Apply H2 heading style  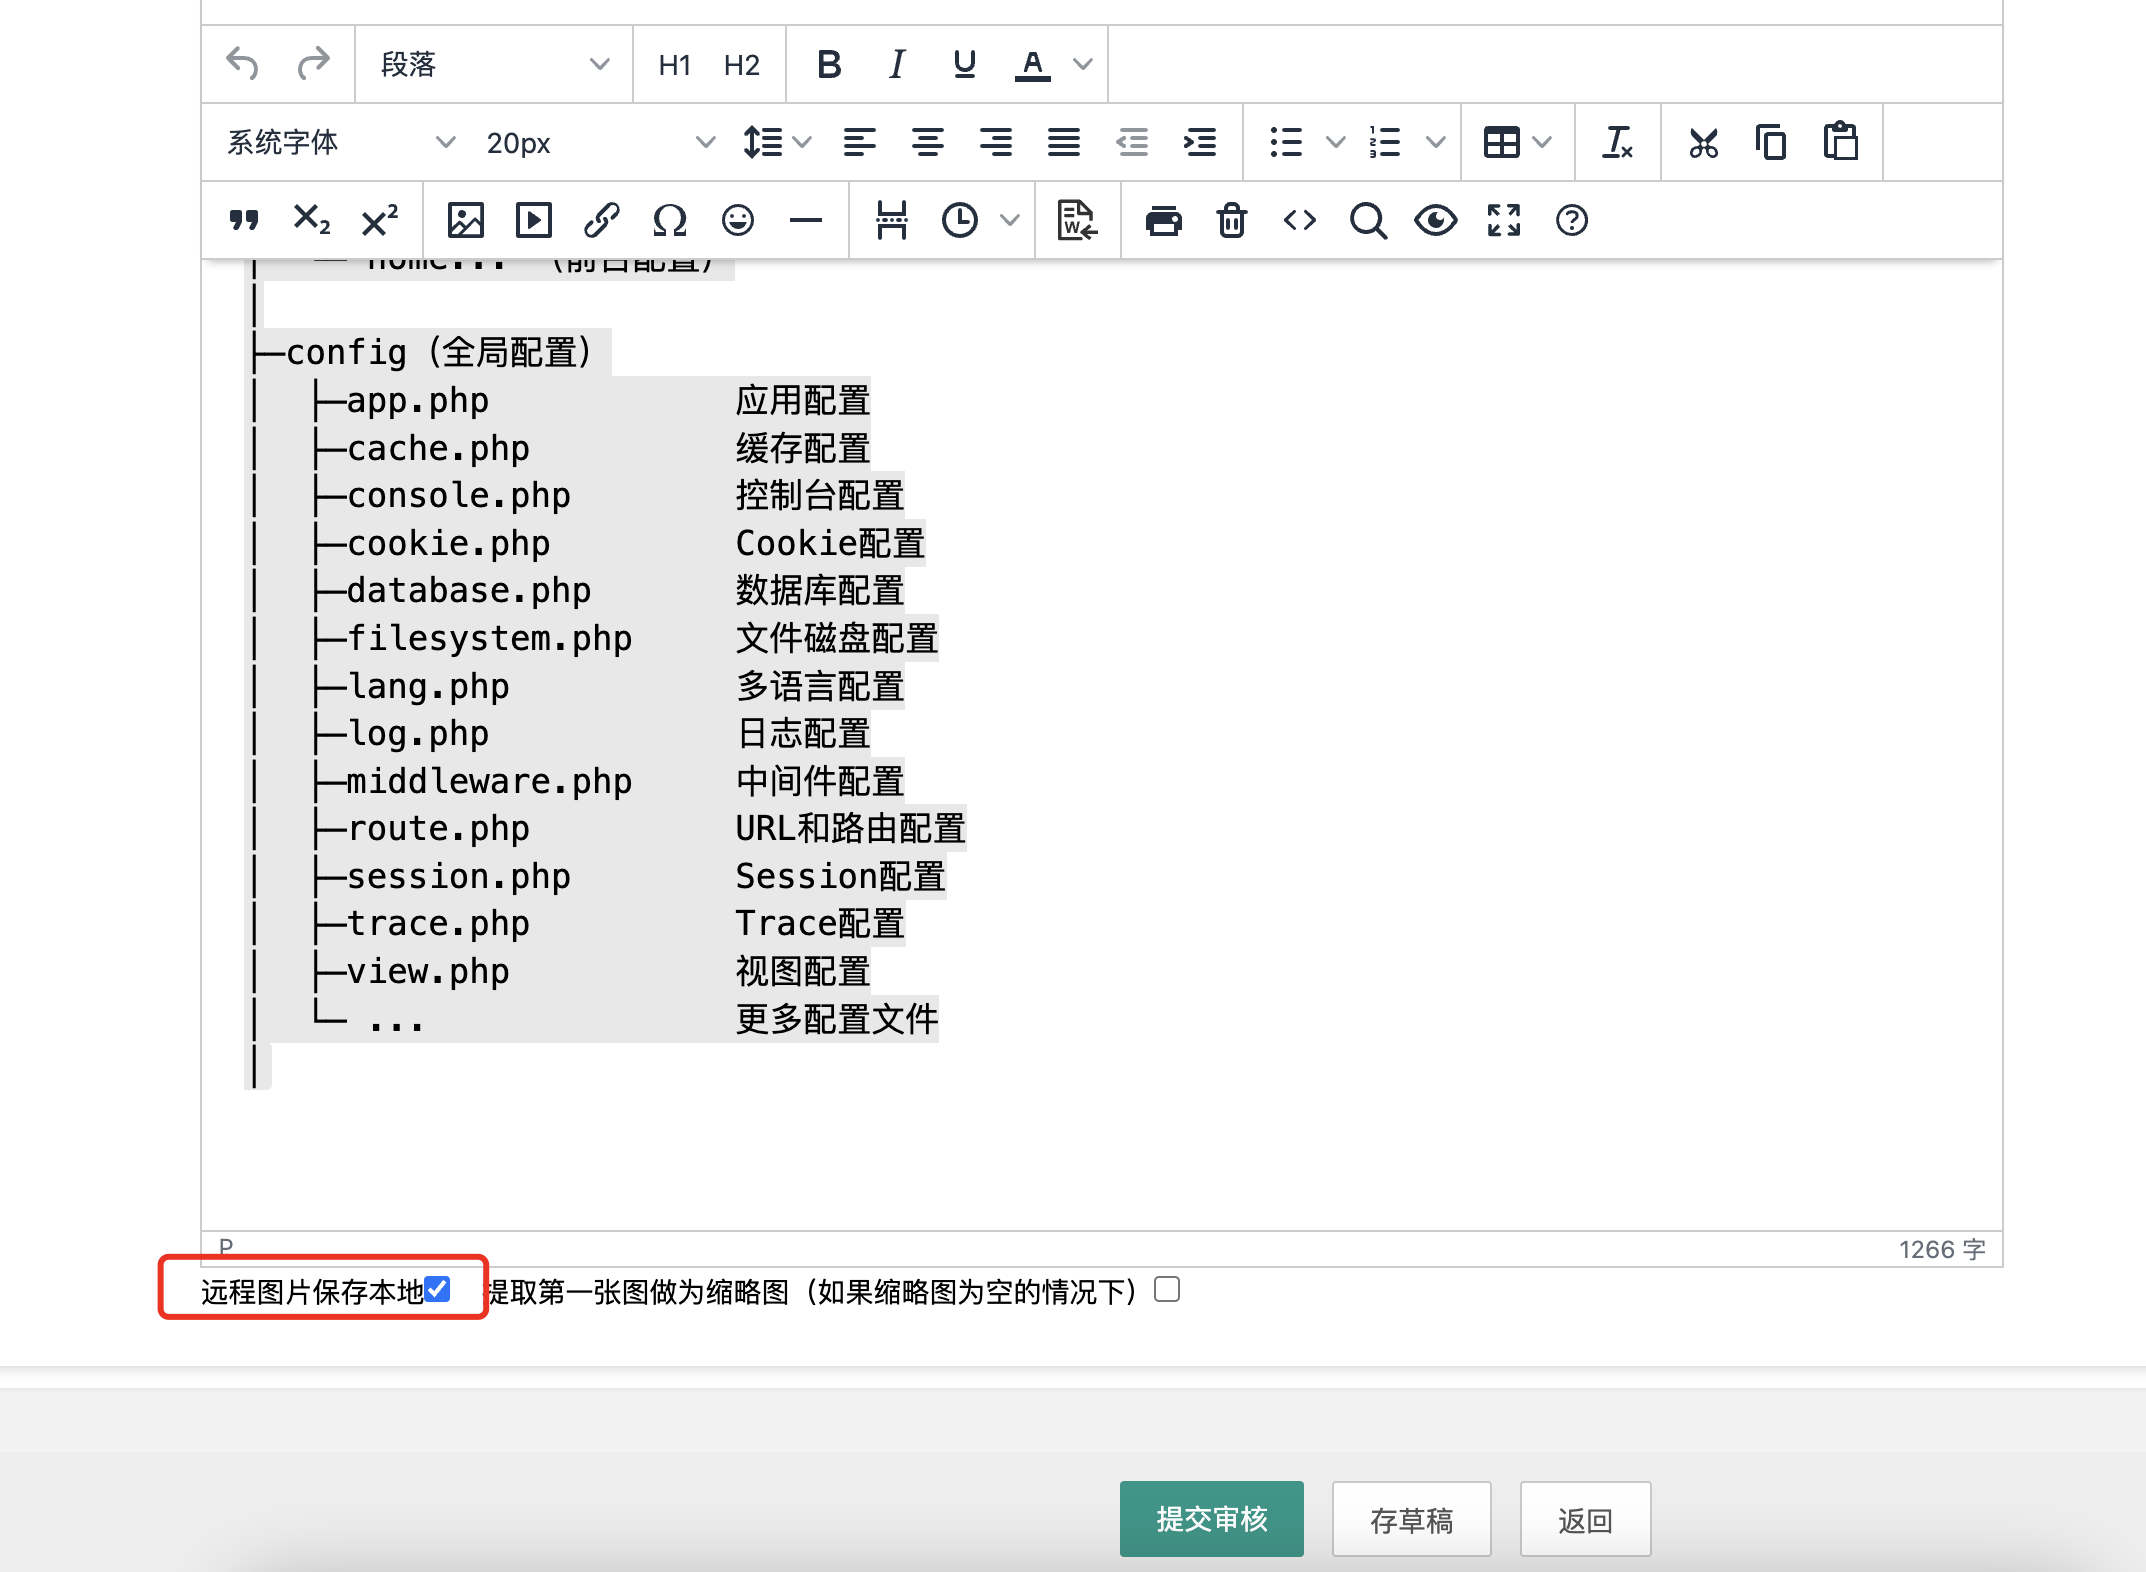point(741,65)
